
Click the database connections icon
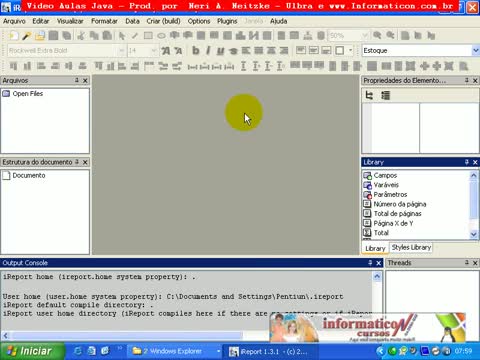[x=321, y=36]
